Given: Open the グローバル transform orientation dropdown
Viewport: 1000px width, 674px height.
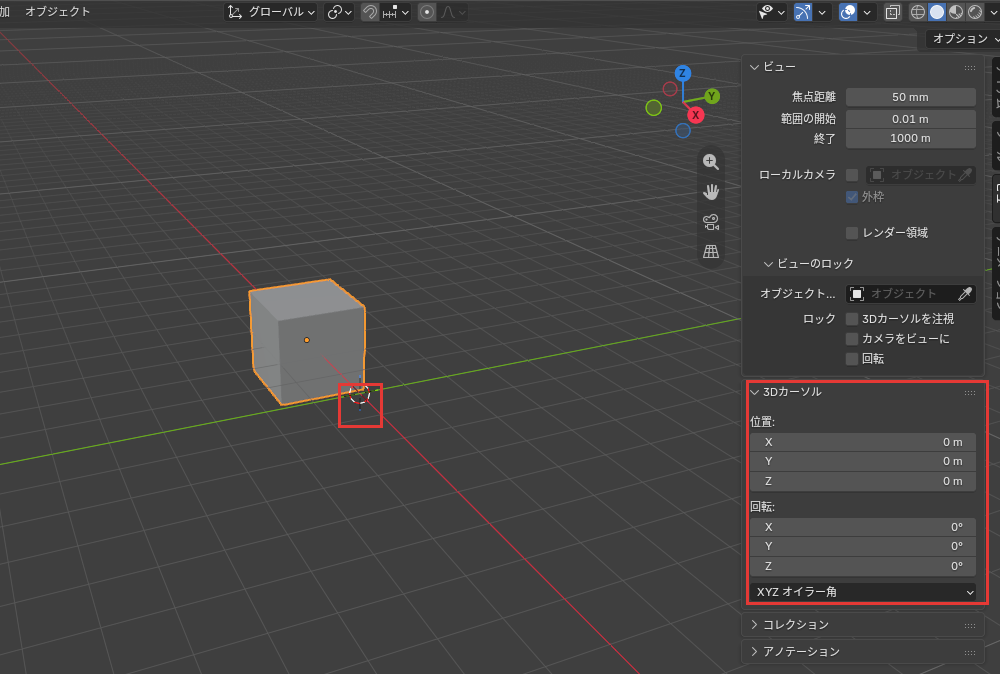Looking at the screenshot, I should click(271, 12).
